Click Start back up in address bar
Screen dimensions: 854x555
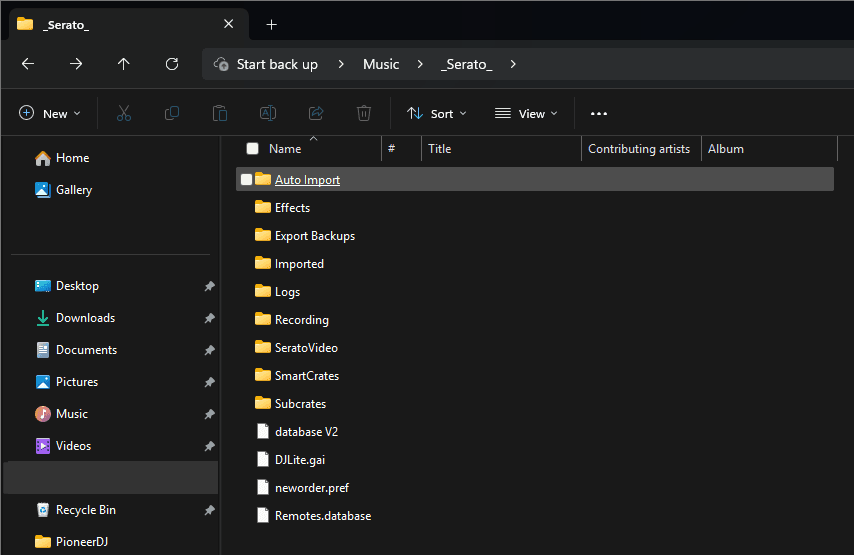coord(277,64)
